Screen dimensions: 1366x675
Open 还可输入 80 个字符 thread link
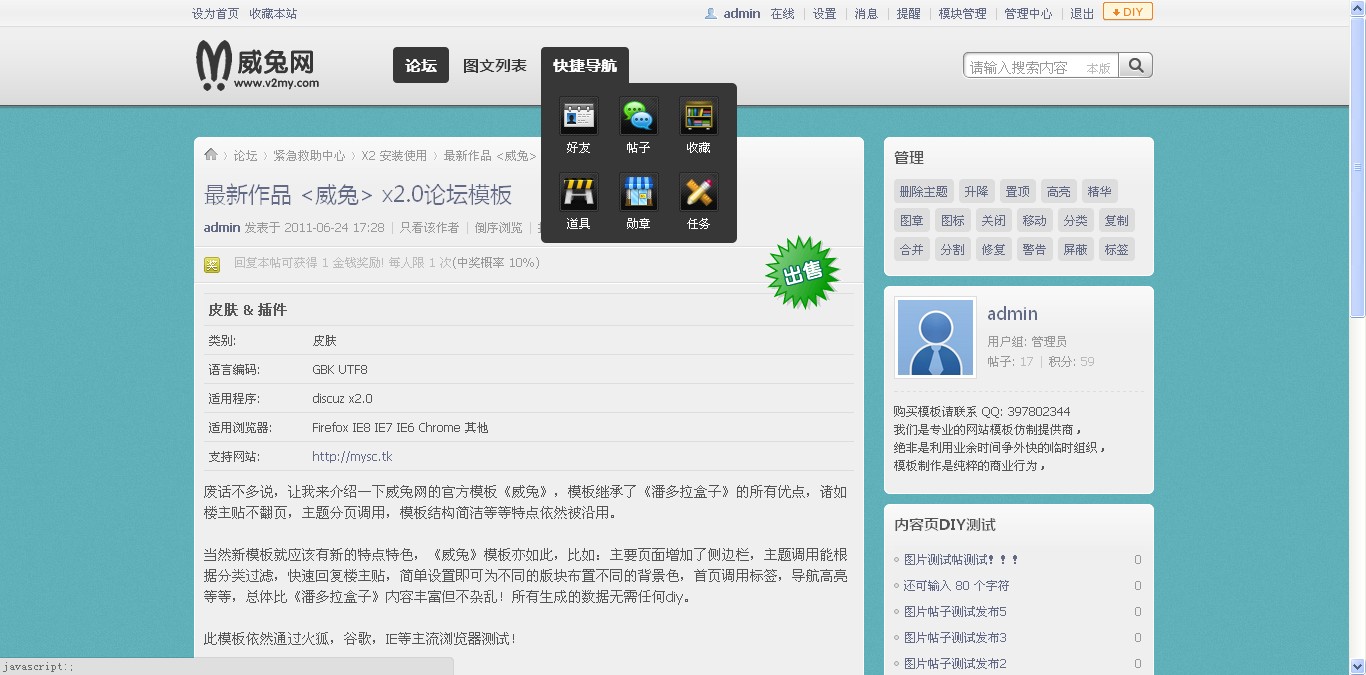tap(957, 586)
